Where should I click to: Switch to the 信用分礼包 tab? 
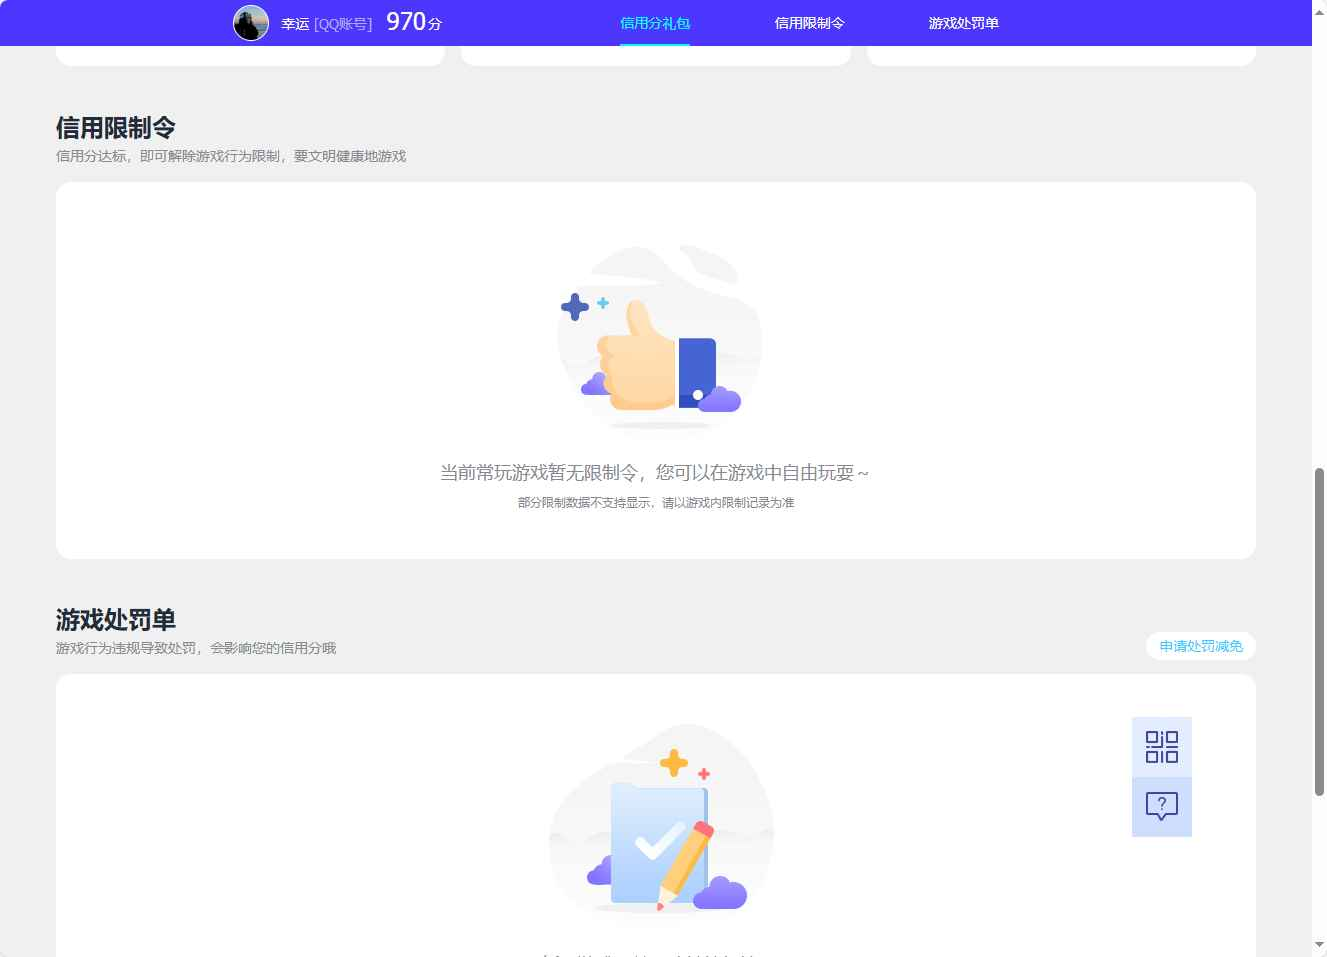pos(655,22)
